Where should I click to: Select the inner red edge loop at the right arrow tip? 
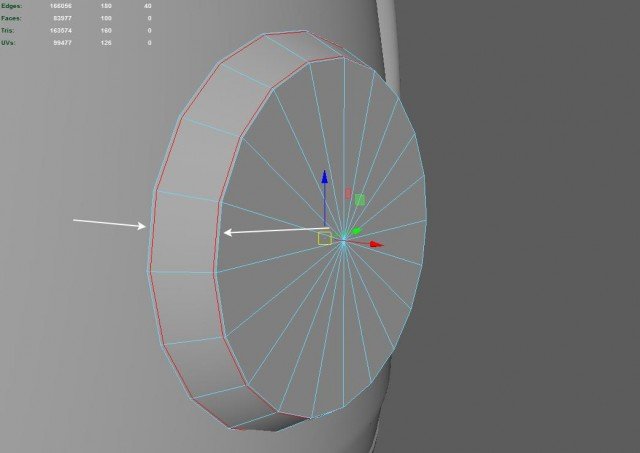tap(219, 232)
